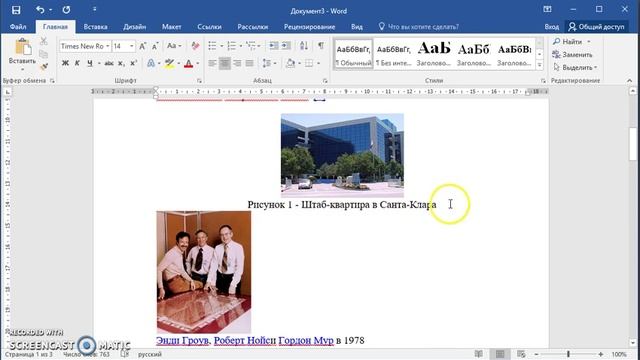The image size is (640, 360).
Task: Create a bulleted list
Action: 213,46
